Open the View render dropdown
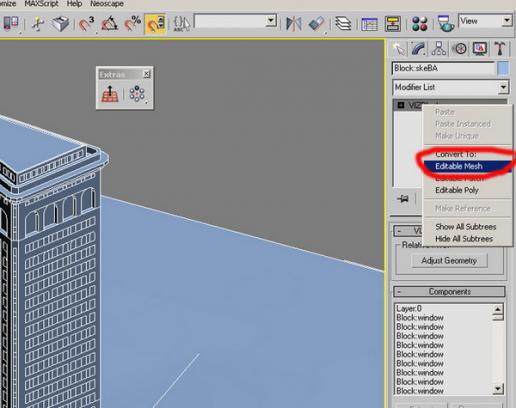This screenshot has height=408, width=516. click(485, 21)
